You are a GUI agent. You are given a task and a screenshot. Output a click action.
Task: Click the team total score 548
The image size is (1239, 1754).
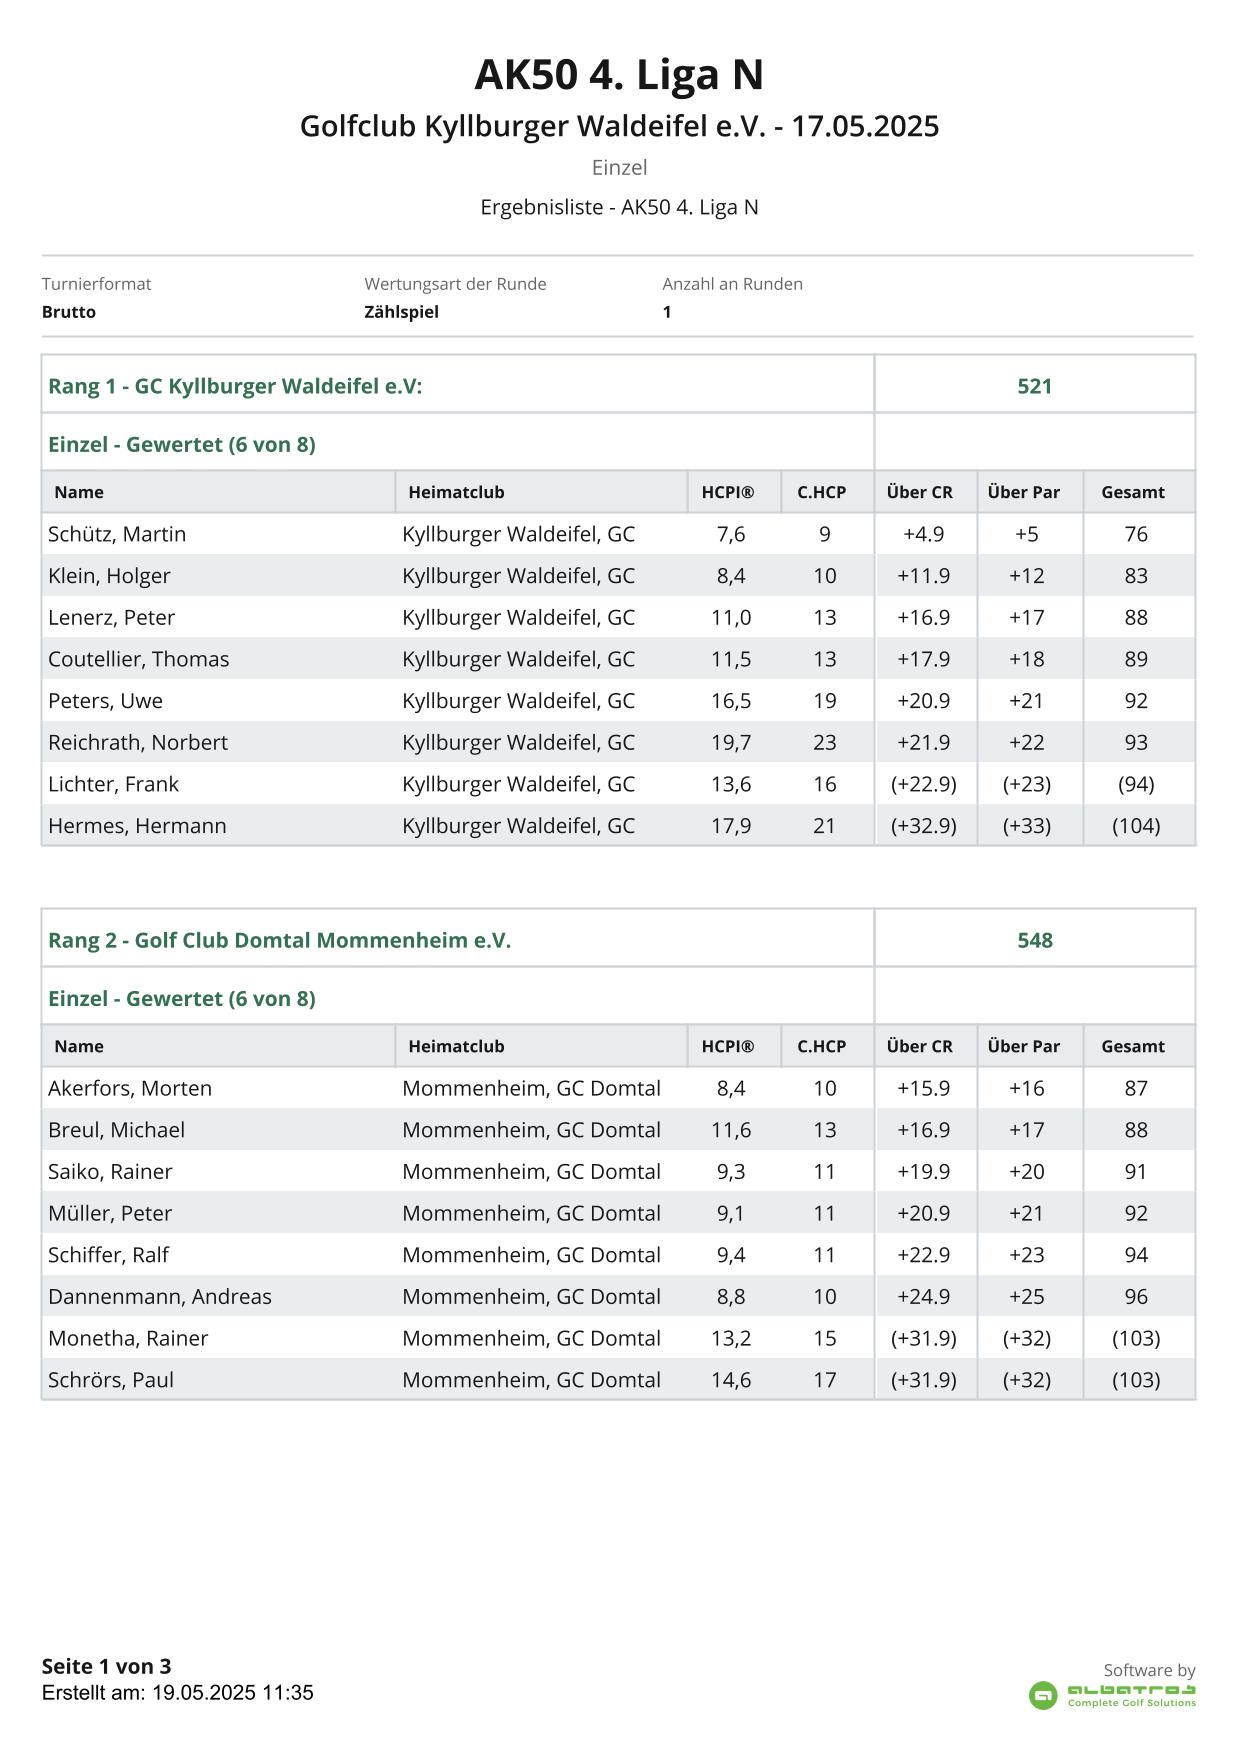coord(1034,940)
